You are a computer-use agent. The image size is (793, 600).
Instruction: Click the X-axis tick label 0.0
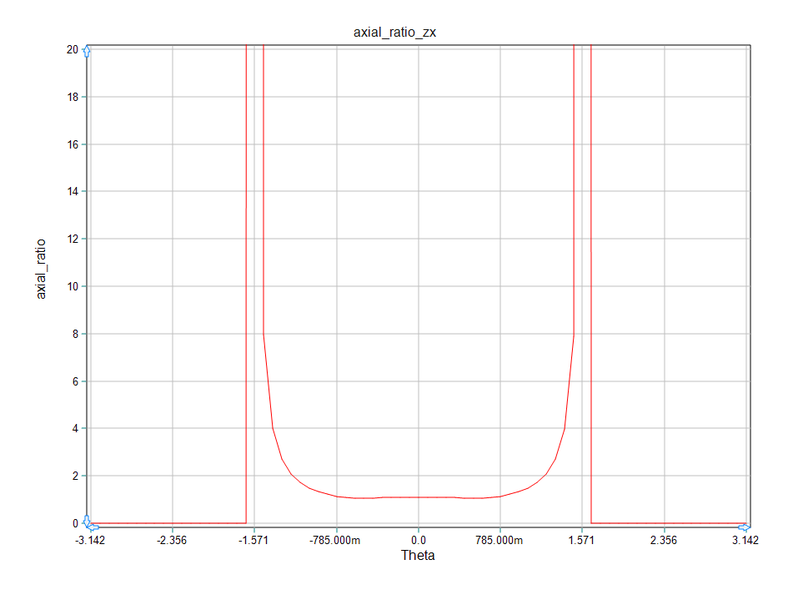pos(418,540)
